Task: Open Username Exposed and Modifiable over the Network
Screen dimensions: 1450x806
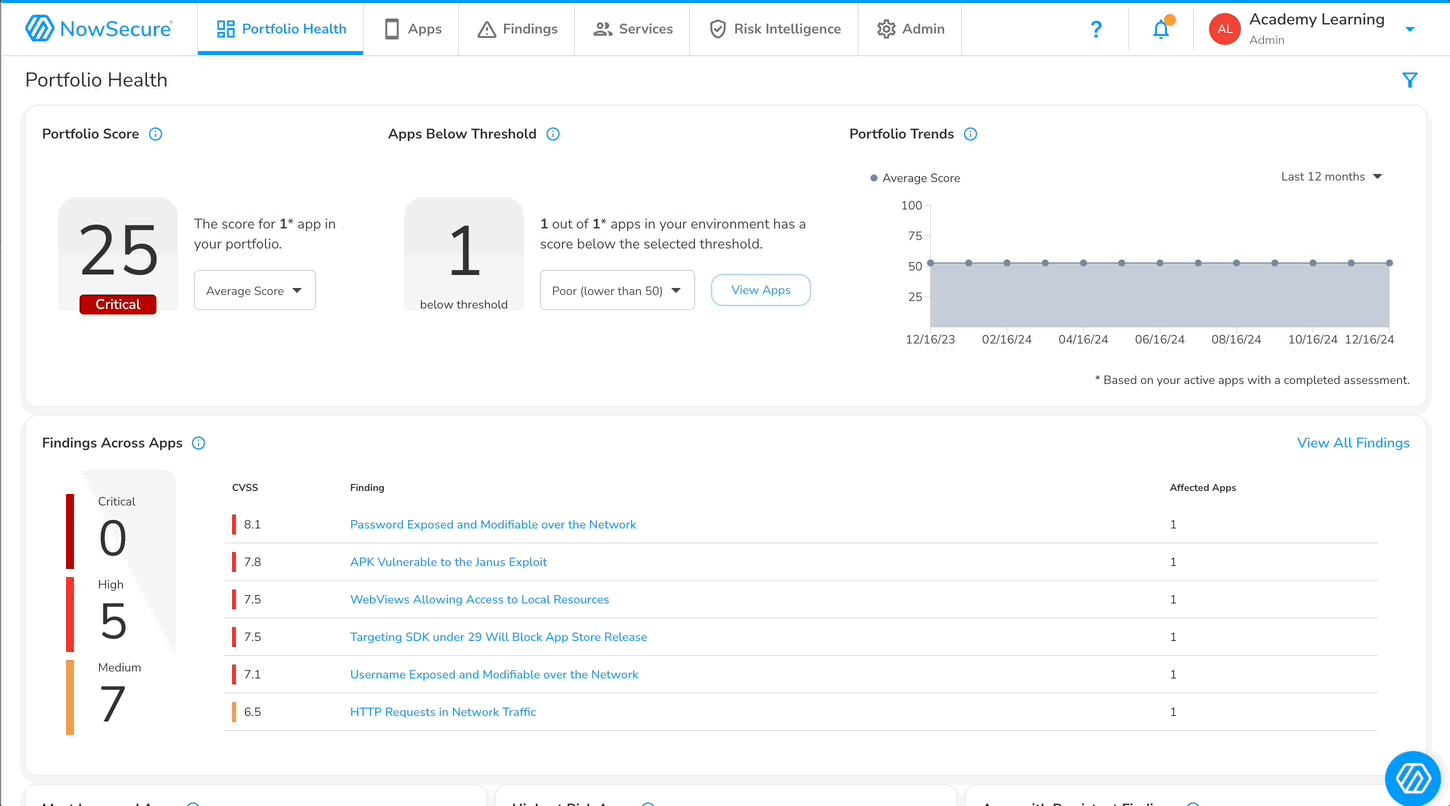Action: pyautogui.click(x=494, y=674)
